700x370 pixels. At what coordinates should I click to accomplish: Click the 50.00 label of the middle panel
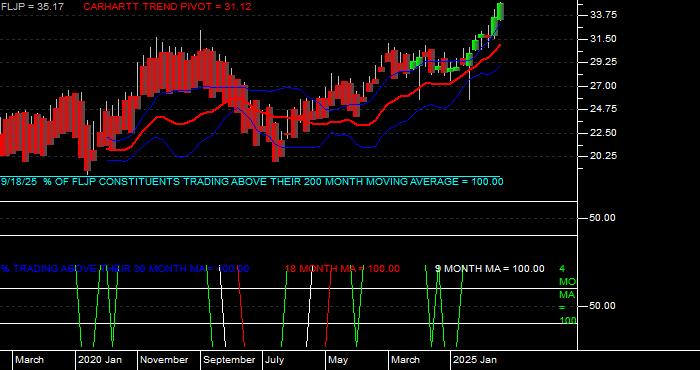tap(603, 218)
